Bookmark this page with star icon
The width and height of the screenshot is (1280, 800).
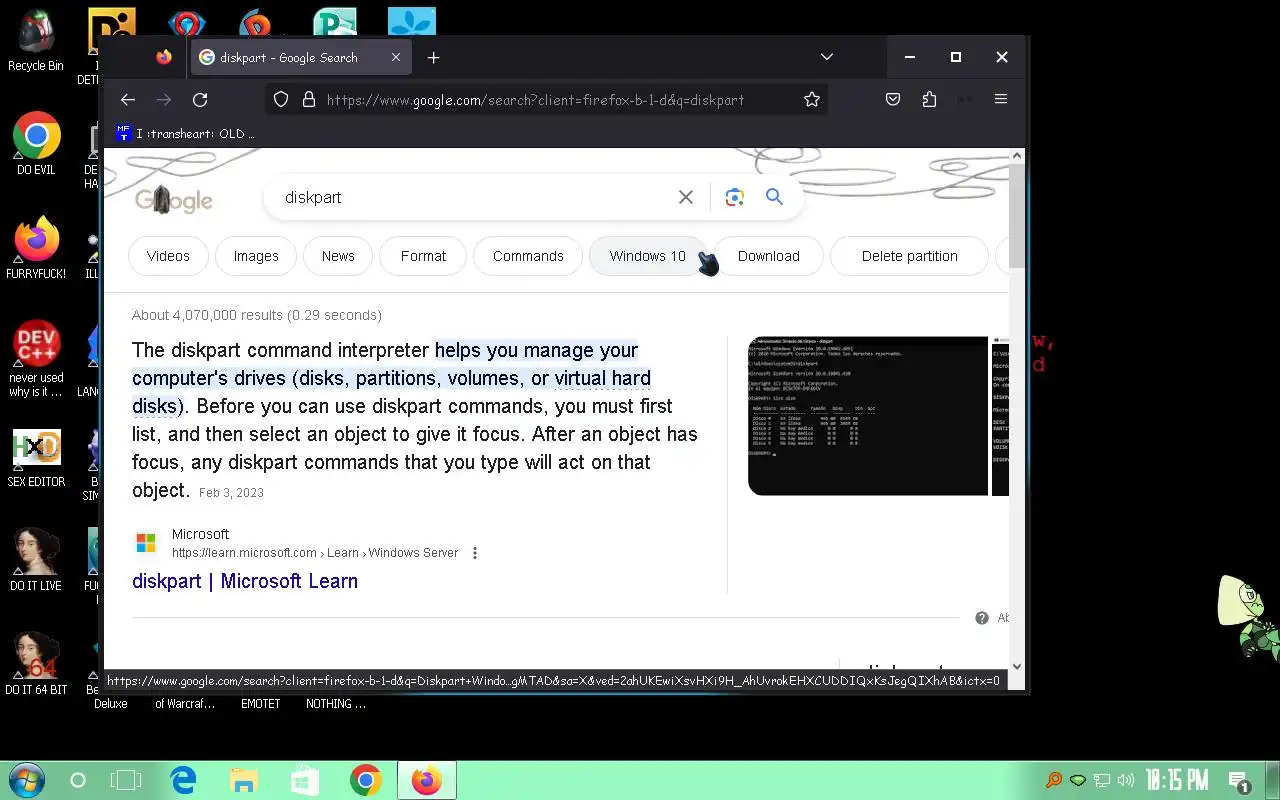[812, 100]
